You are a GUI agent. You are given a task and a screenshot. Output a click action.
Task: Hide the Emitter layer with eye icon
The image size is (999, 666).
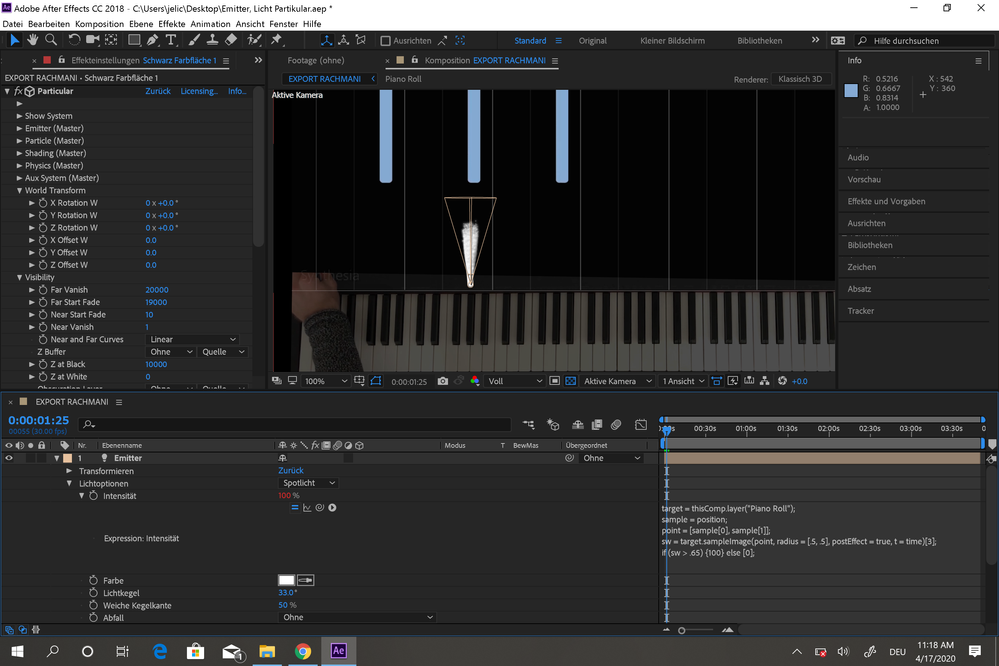pyautogui.click(x=9, y=458)
